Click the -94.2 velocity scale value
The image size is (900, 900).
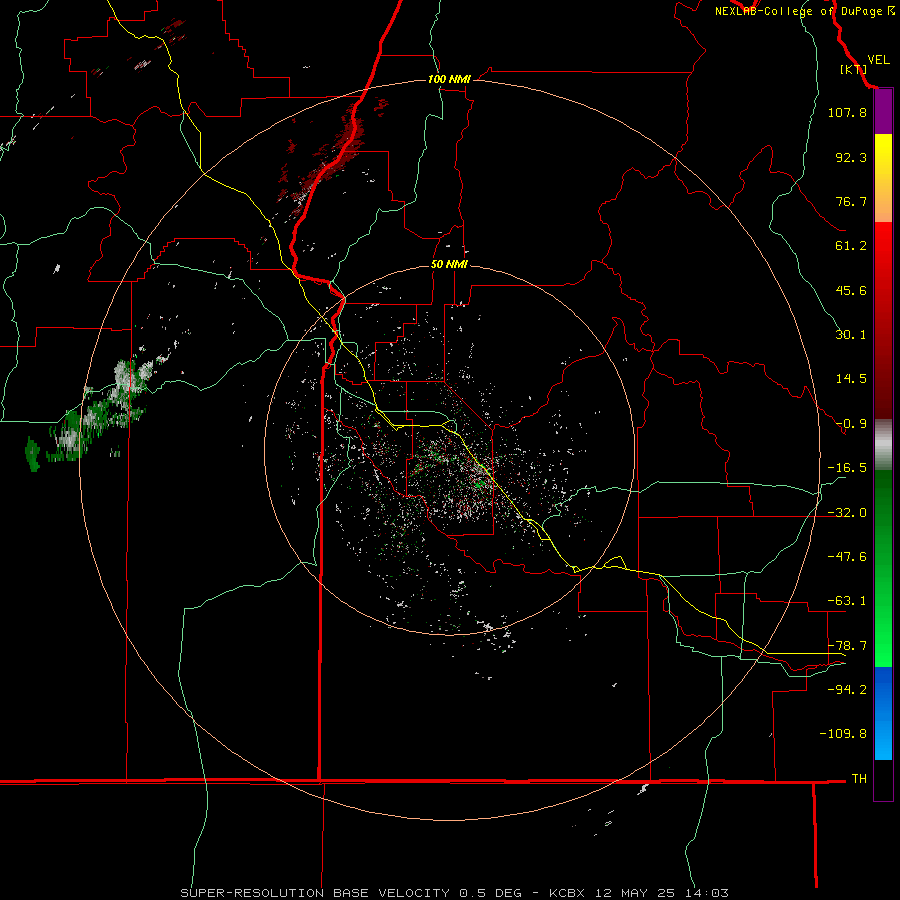(847, 689)
